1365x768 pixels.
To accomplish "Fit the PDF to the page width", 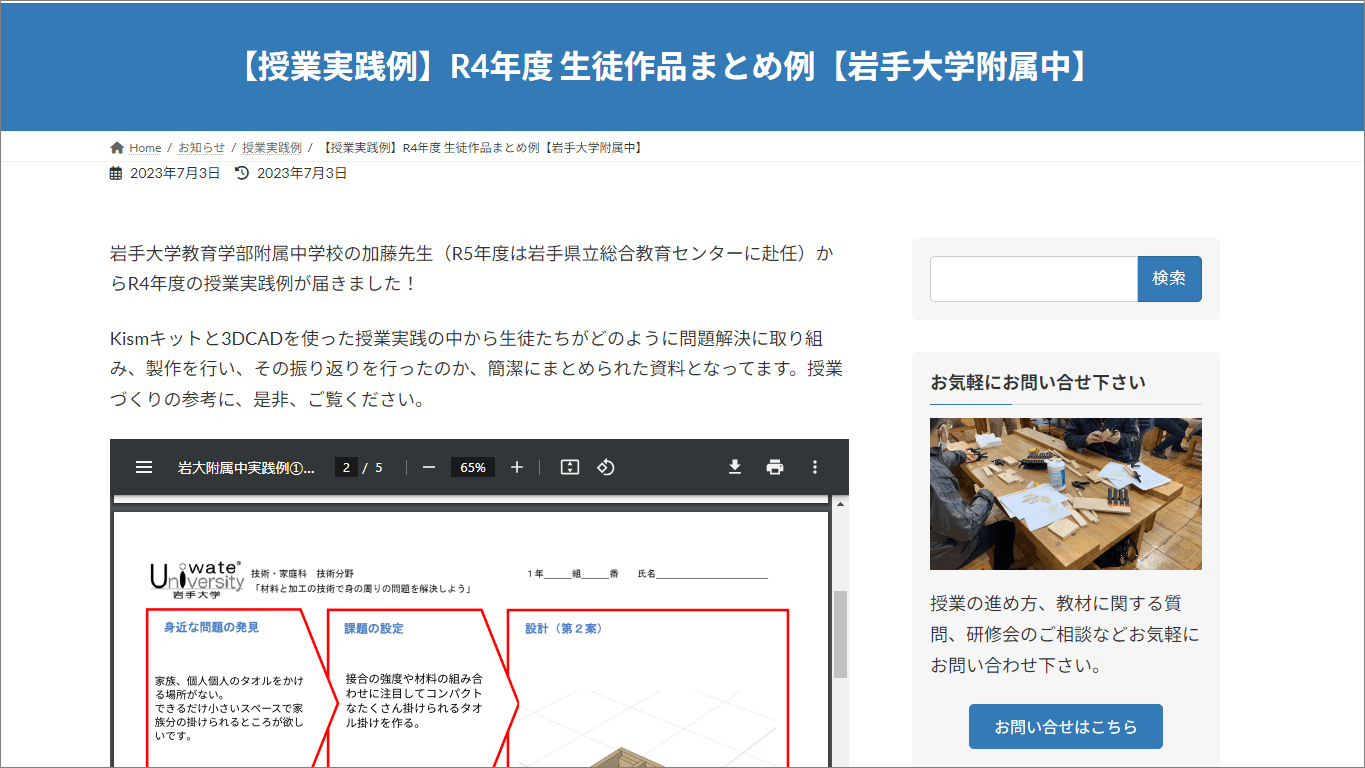I will pos(568,466).
